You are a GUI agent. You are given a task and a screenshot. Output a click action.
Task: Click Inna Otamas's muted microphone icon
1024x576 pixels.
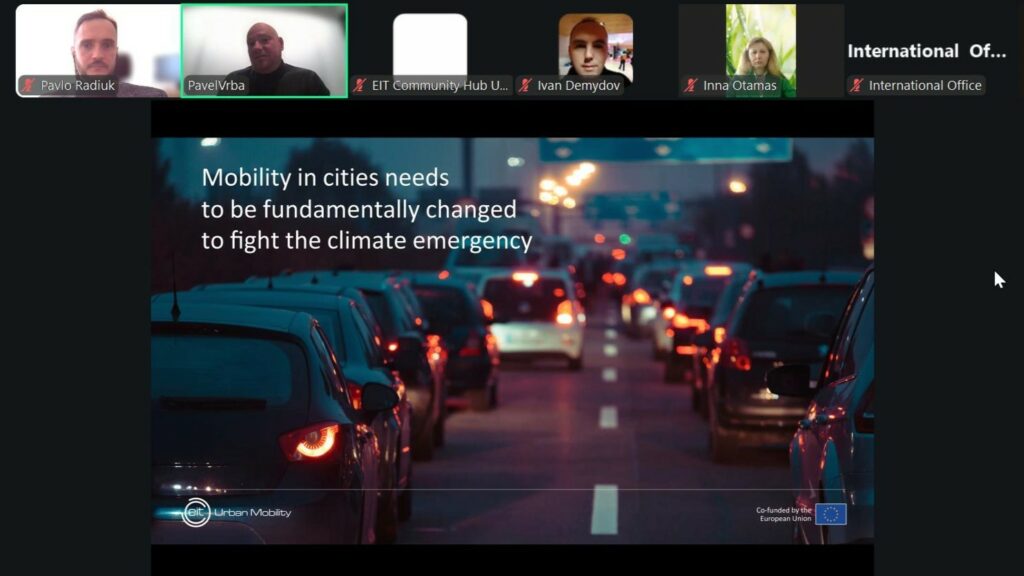coord(691,86)
